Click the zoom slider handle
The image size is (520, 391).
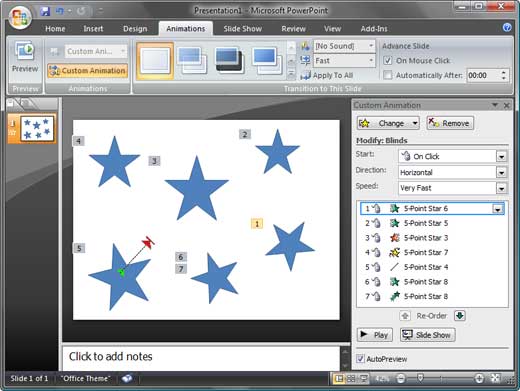tap(421, 378)
